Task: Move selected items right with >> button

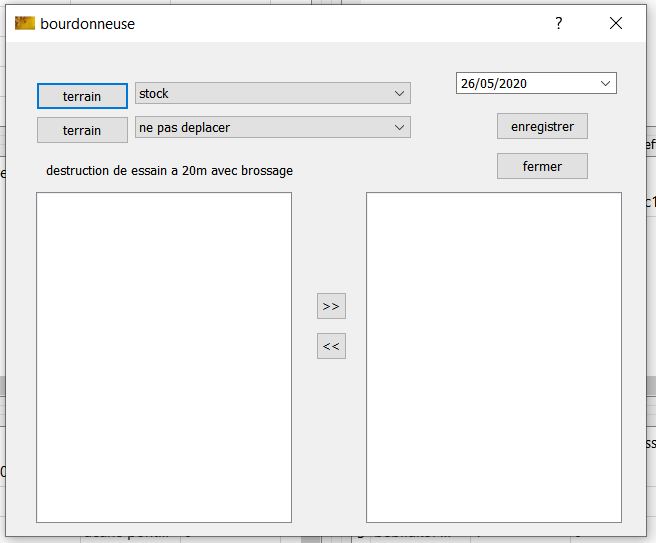Action: (x=331, y=306)
